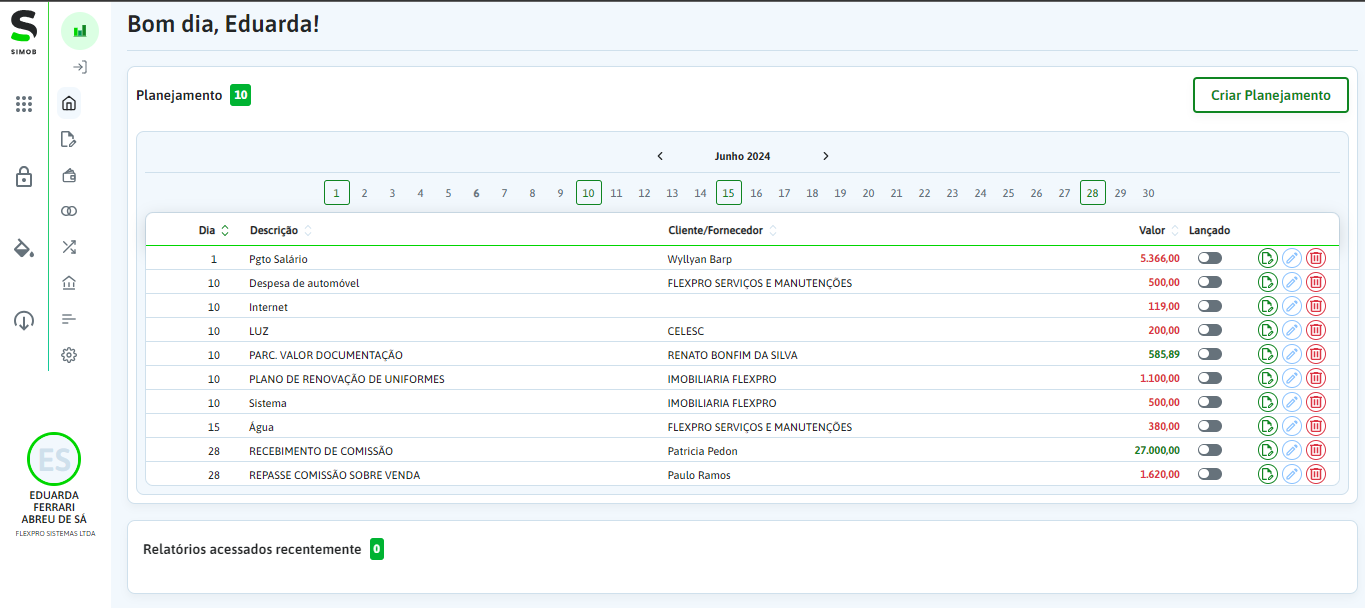Toggle Lançado for Despesa de automóvel
The image size is (1365, 608).
tap(1210, 282)
